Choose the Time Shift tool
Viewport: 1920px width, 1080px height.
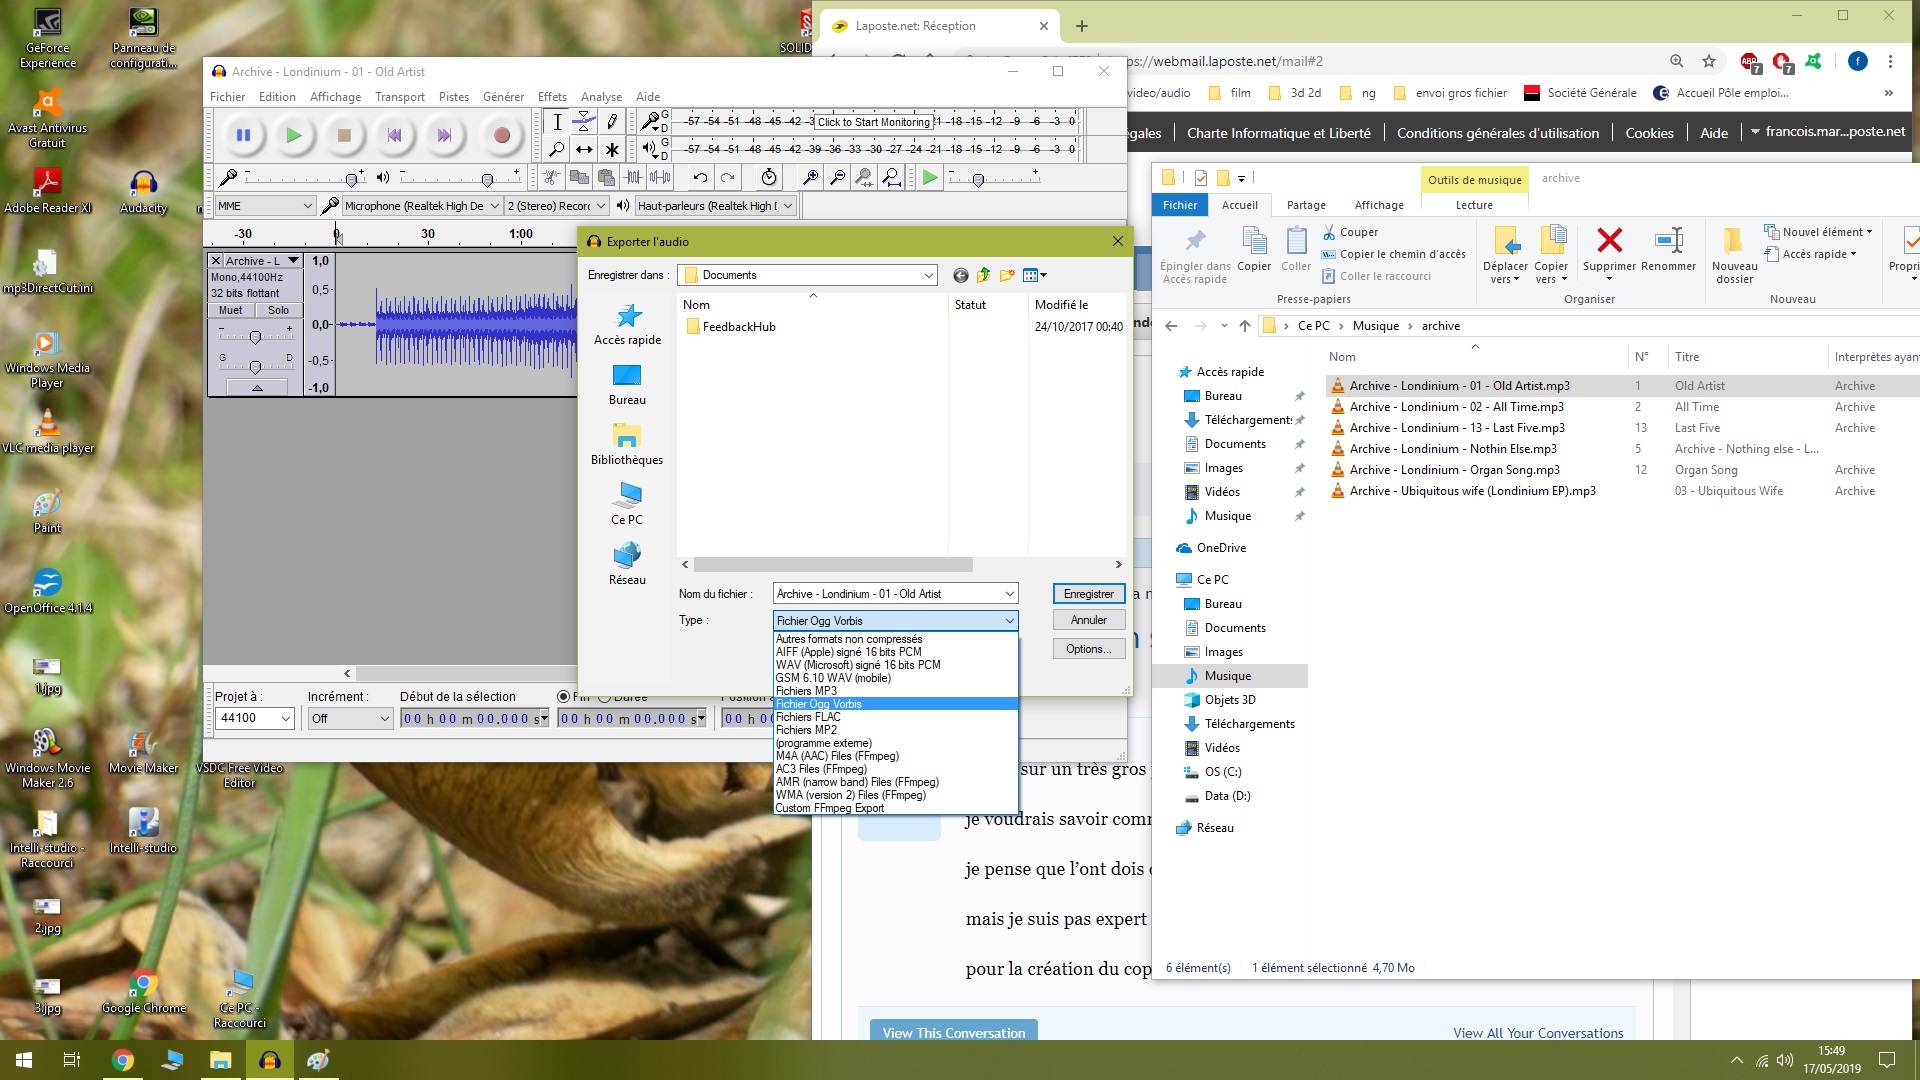coord(584,150)
